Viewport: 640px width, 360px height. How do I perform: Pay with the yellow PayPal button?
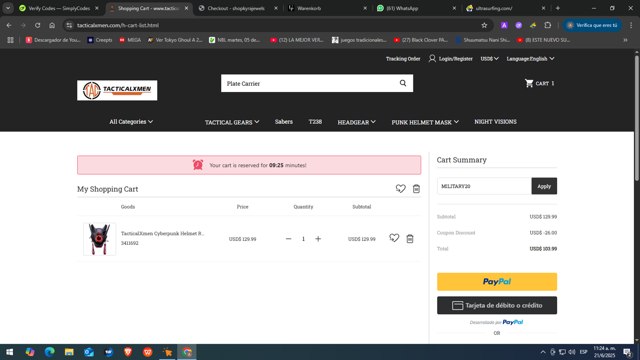497,282
